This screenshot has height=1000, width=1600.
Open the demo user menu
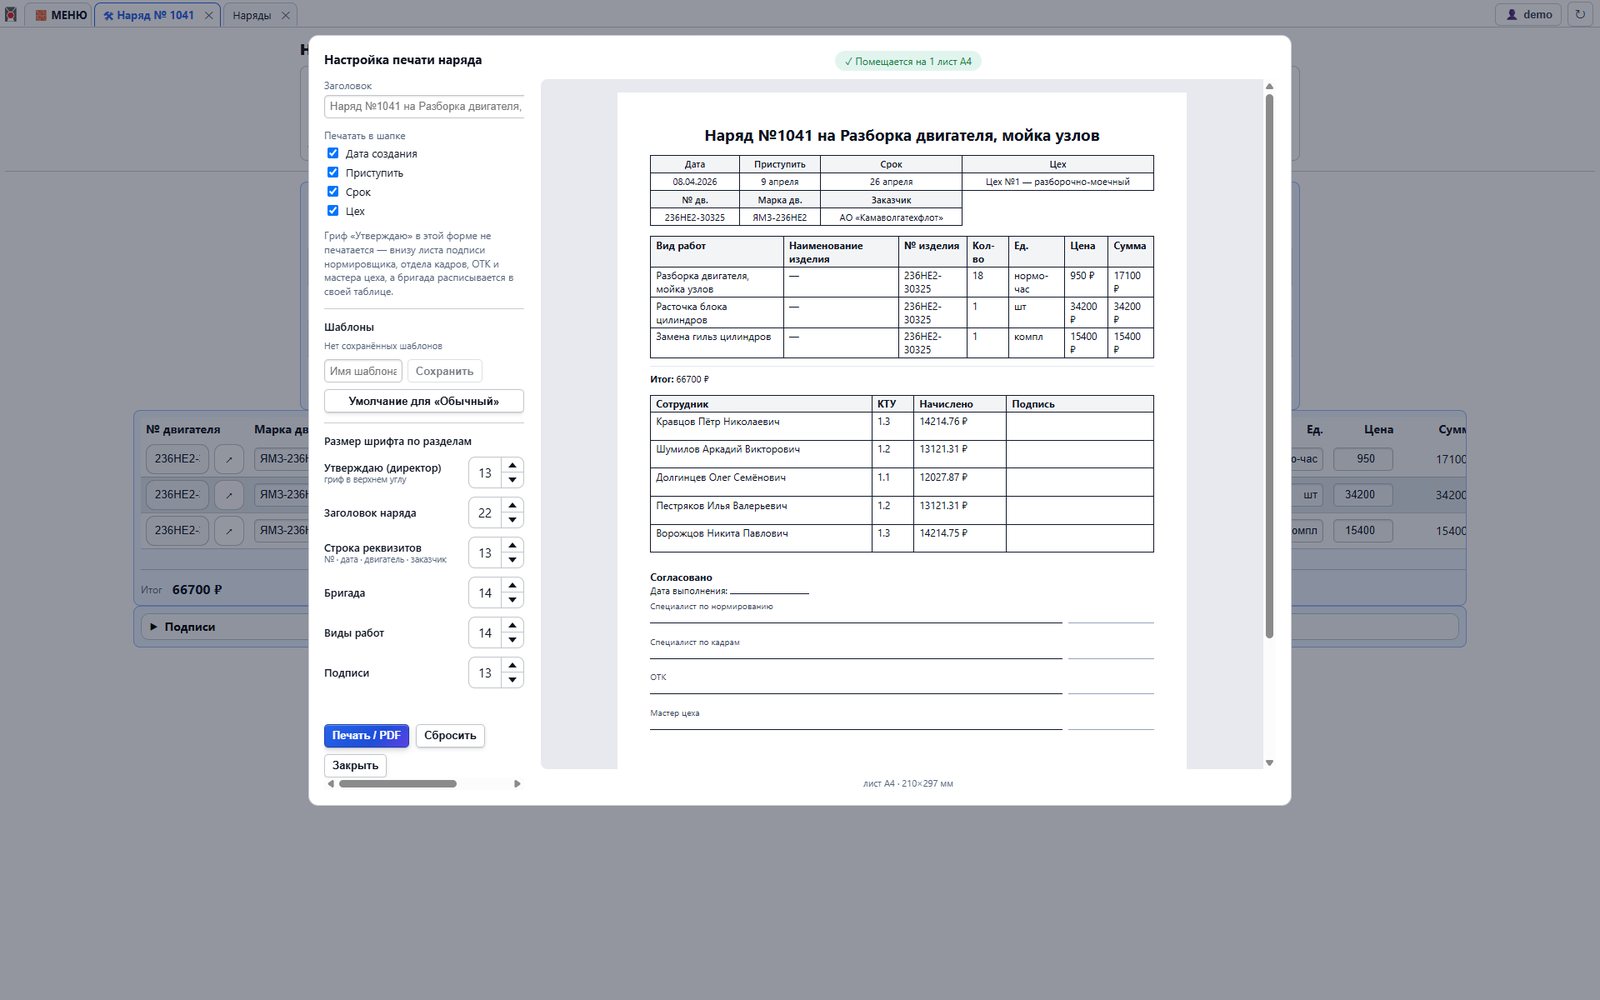1528,14
